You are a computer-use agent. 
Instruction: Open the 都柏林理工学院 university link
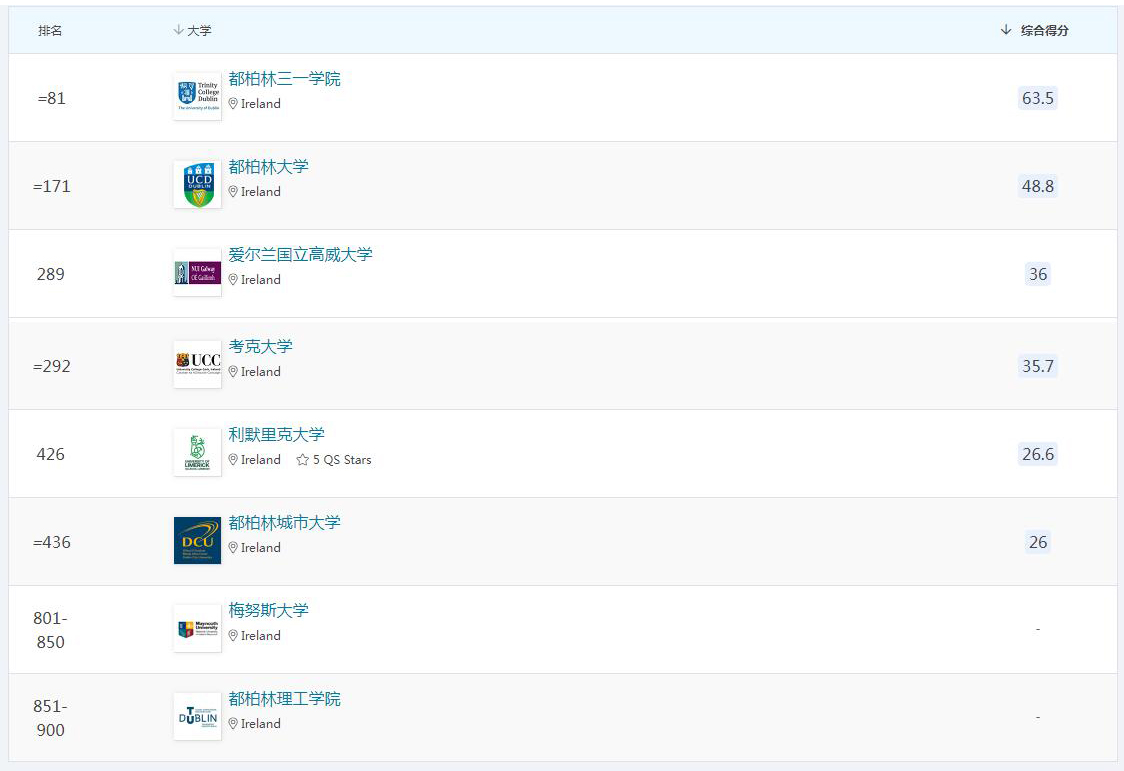pos(284,699)
